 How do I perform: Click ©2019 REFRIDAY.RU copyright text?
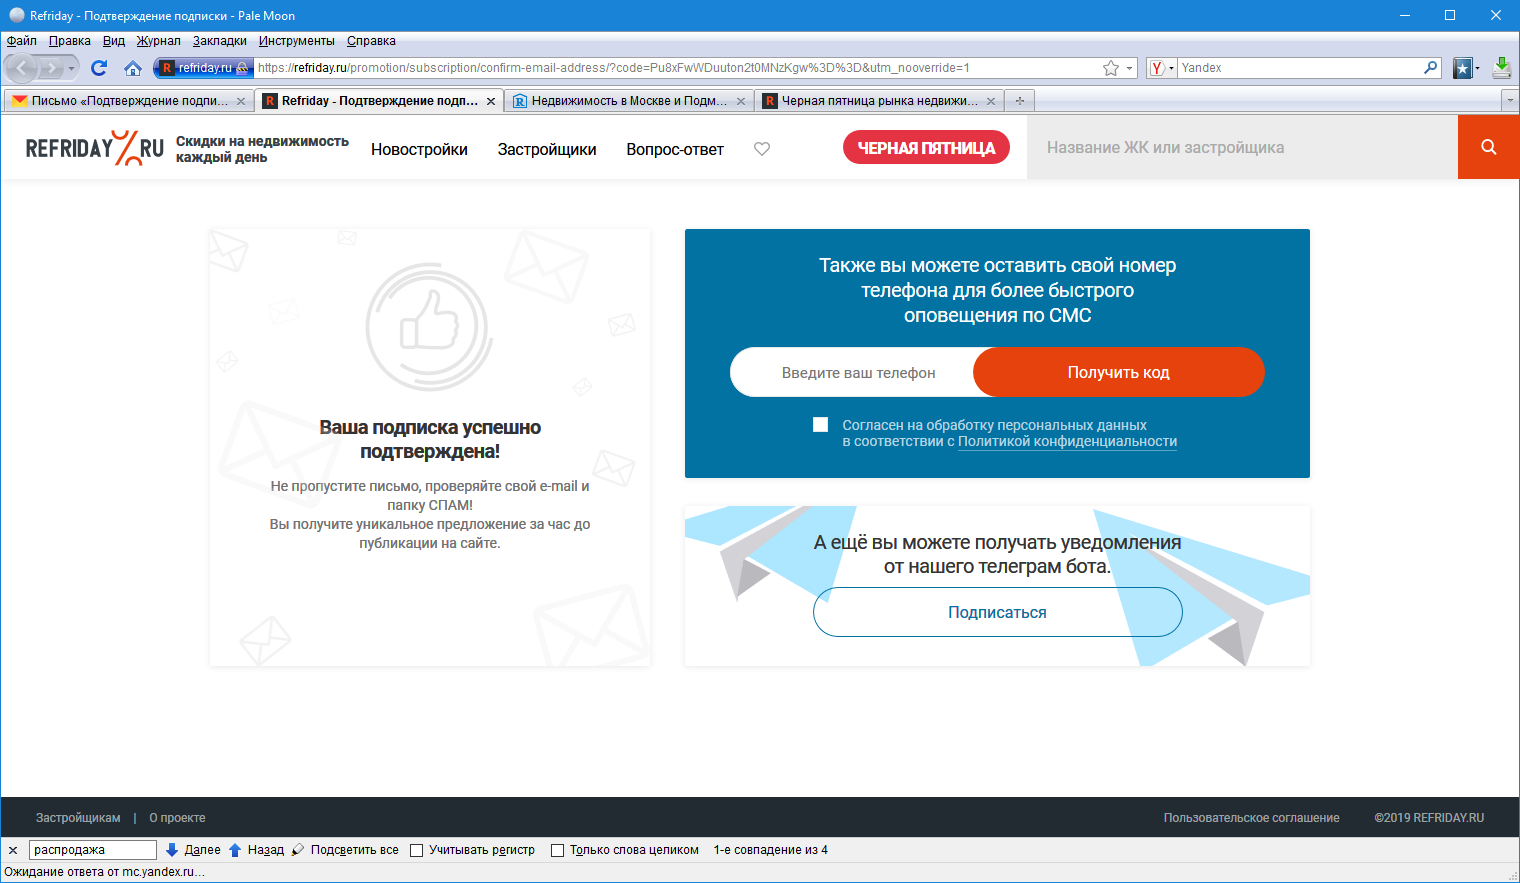(x=1429, y=818)
